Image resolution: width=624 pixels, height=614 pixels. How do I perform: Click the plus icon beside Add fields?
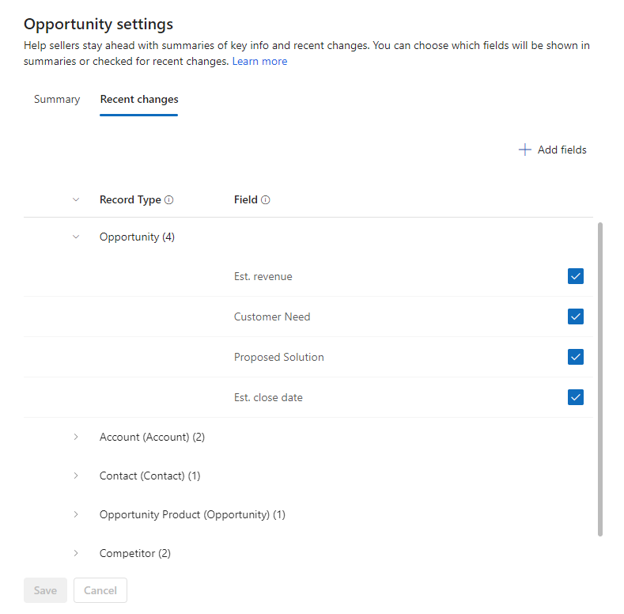tap(525, 150)
